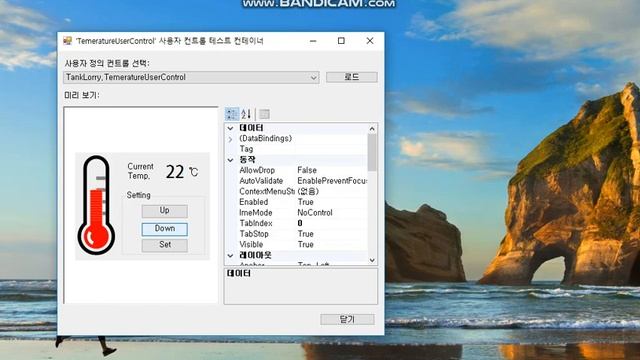Click the test container title bar icon

point(67,40)
